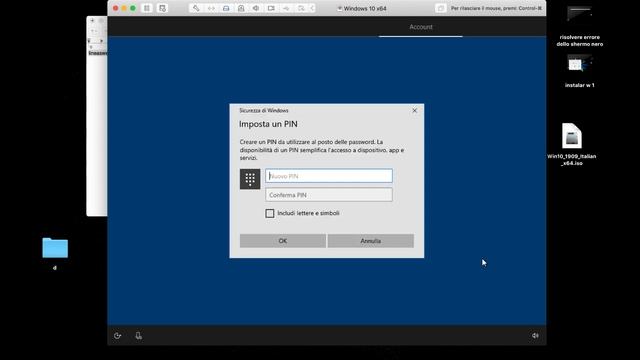Click the CD/DVD drive toolbar icon

pyautogui.click(x=241, y=8)
